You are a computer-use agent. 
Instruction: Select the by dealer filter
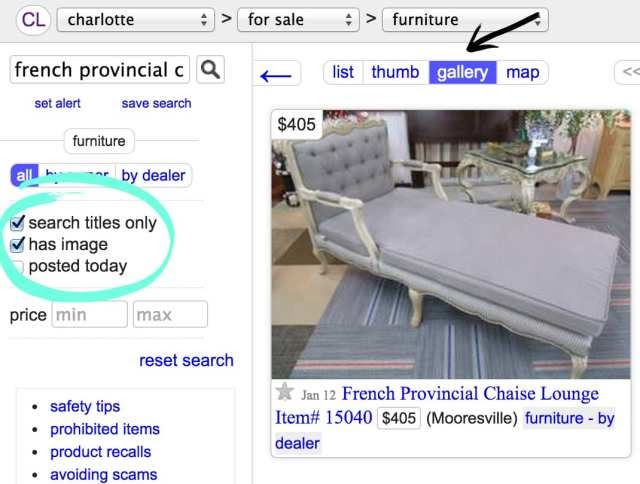[x=153, y=175]
